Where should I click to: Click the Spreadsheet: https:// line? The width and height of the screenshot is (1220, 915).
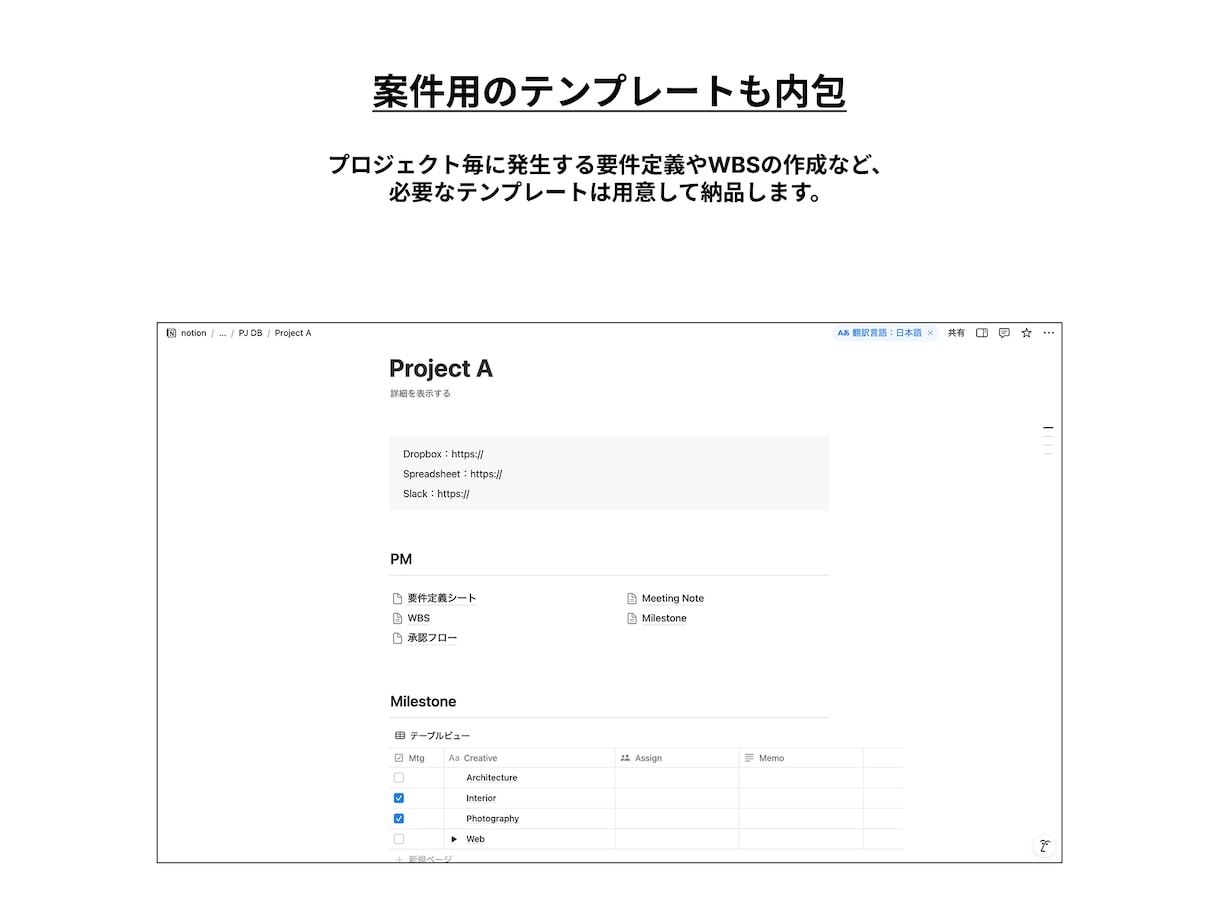(452, 474)
